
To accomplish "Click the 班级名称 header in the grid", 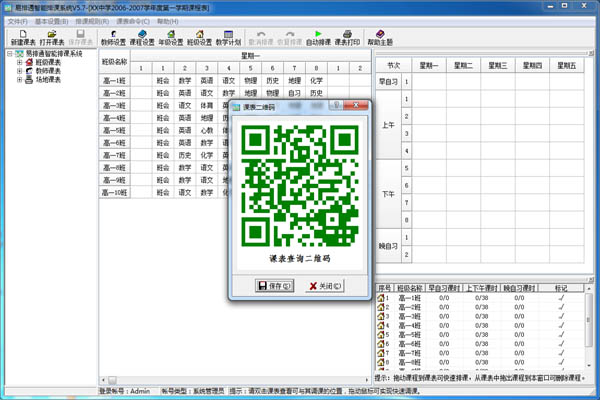I will click(x=114, y=62).
